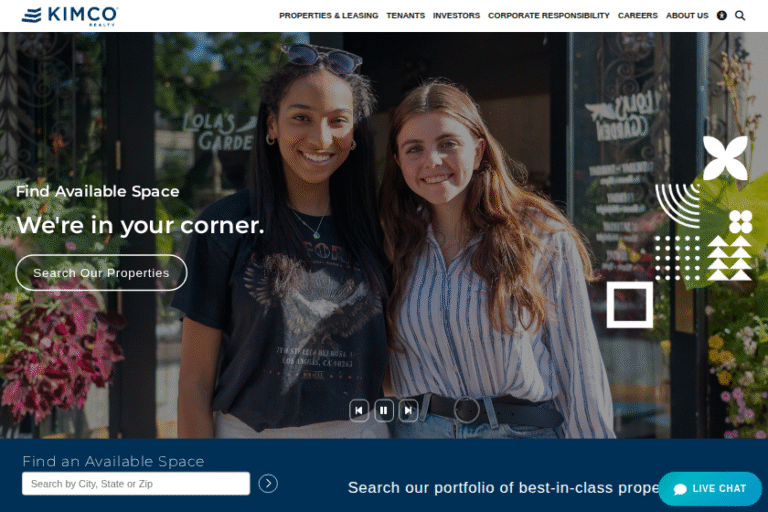Open the Careers menu

pyautogui.click(x=638, y=16)
